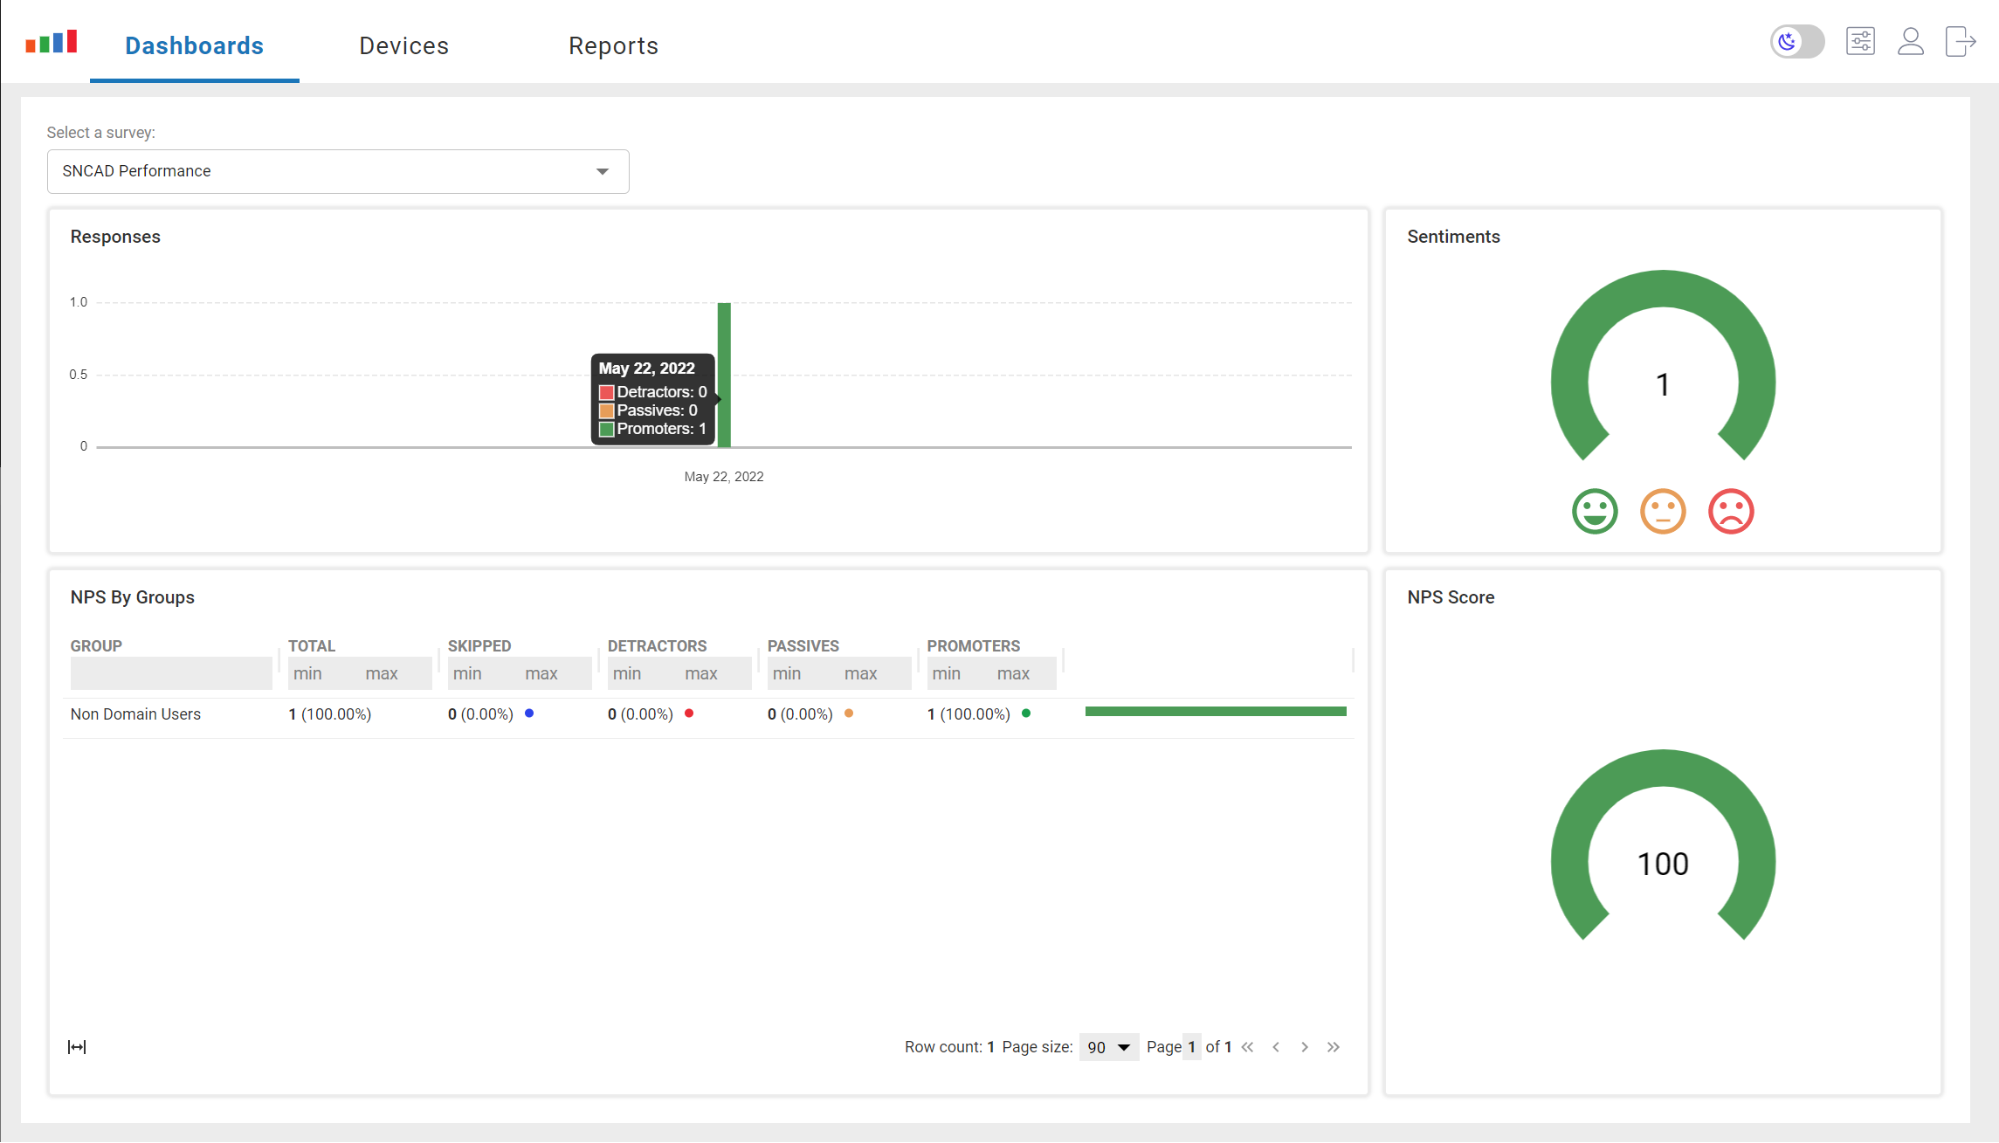This screenshot has width=1999, height=1143.
Task: Click the May 22, 2022 axis label
Action: (723, 477)
